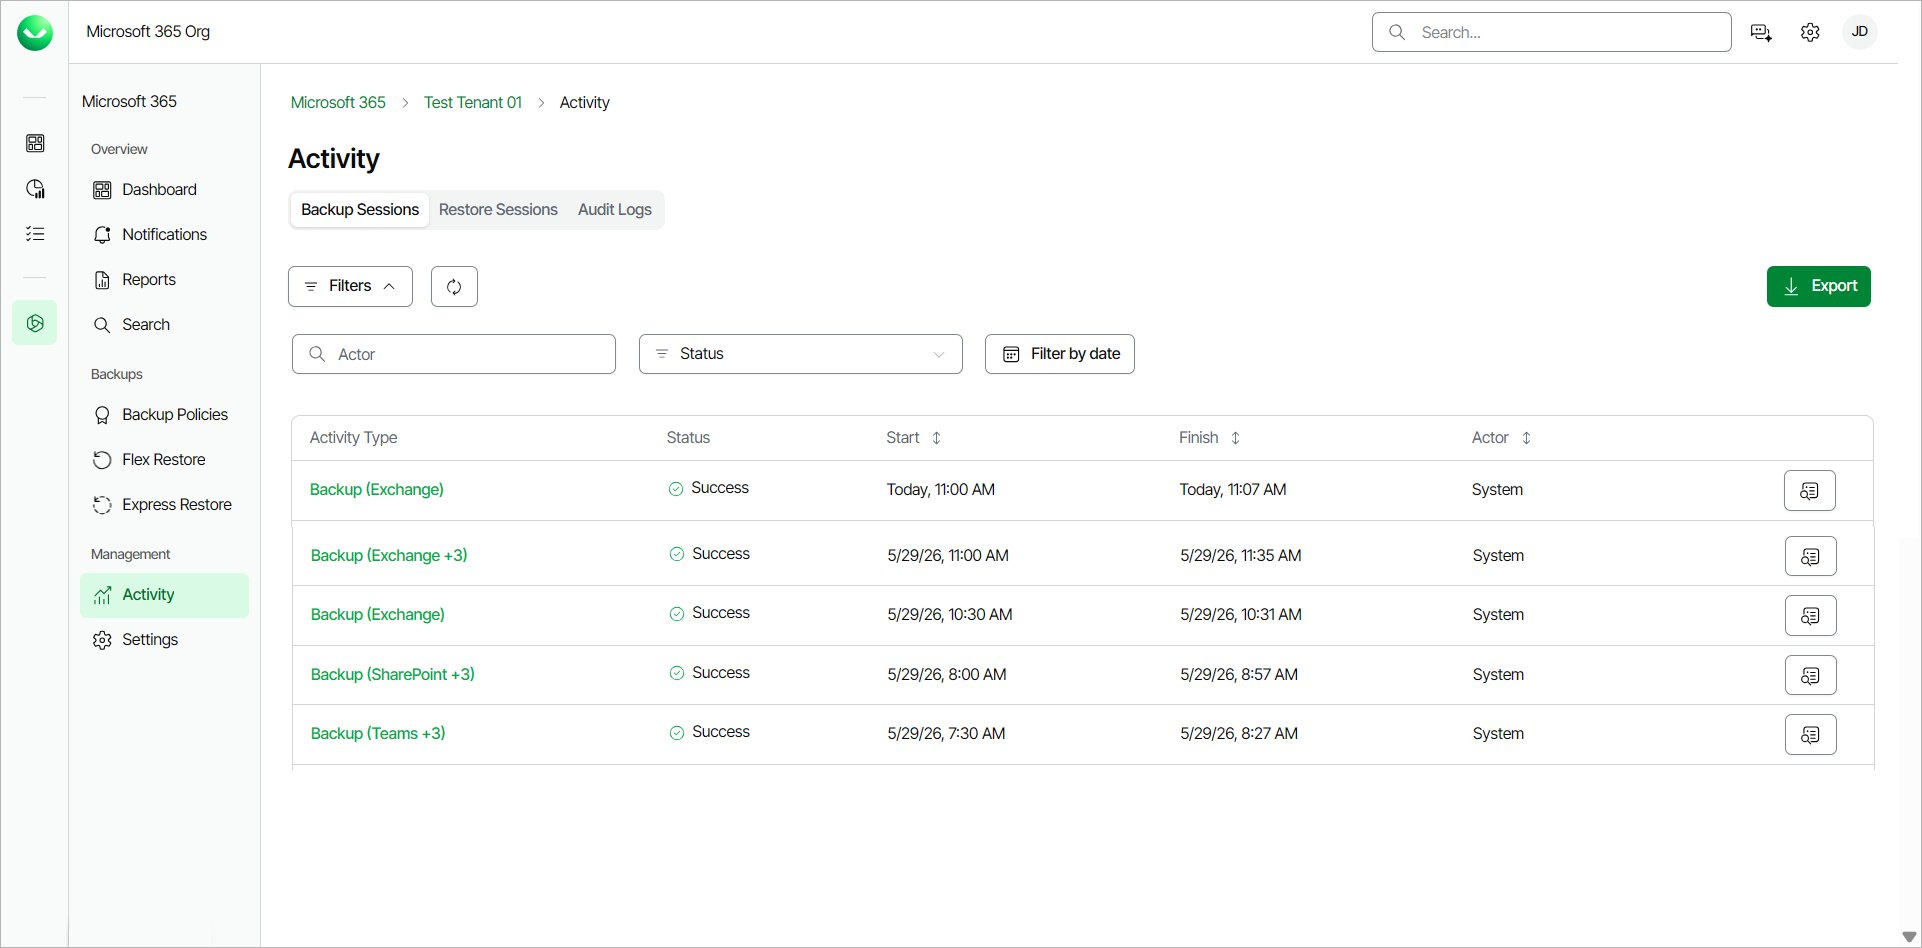Viewport: 1922px width, 948px height.
Task: Go to Microsoft 365 breadcrumb link
Action: 338,103
